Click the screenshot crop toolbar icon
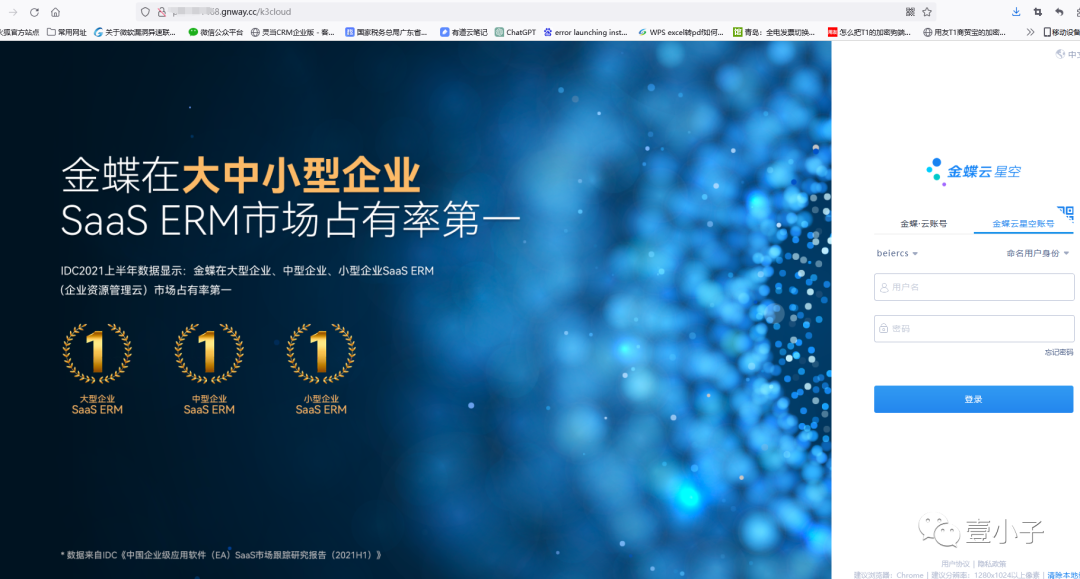Viewport: 1080px width, 579px height. (x=1037, y=12)
